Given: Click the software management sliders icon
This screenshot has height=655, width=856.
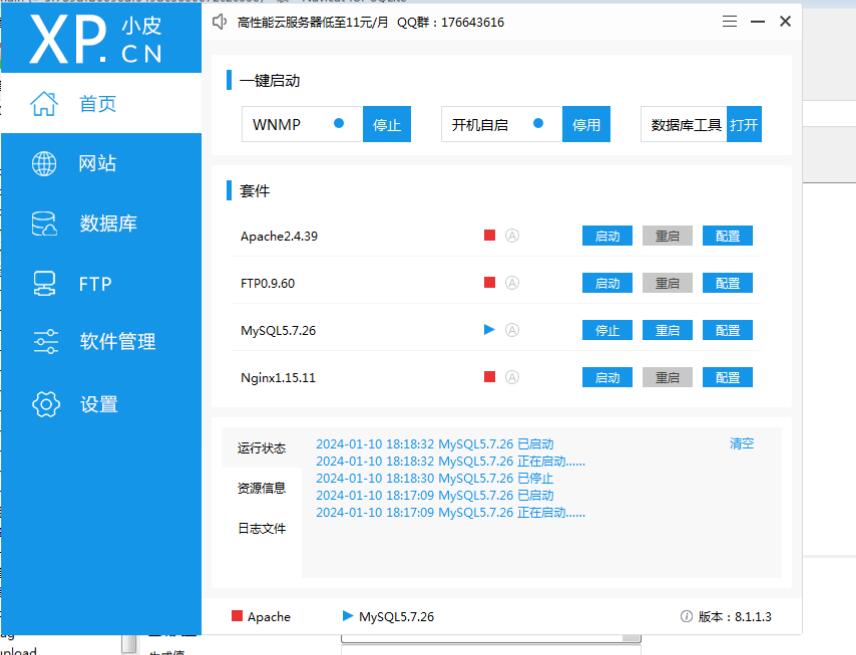Looking at the screenshot, I should pos(45,342).
